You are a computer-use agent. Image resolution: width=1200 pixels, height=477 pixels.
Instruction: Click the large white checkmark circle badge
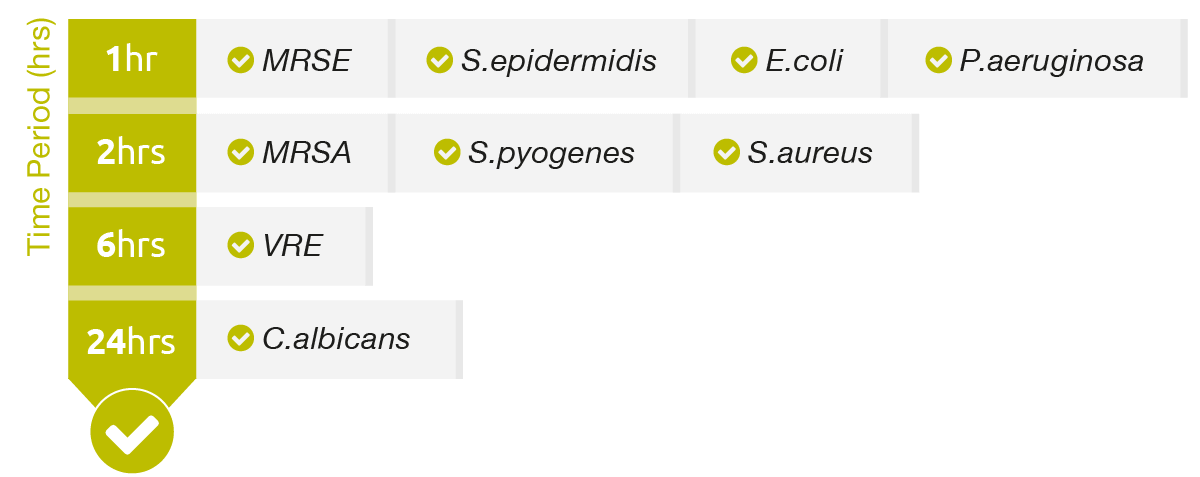[x=132, y=433]
